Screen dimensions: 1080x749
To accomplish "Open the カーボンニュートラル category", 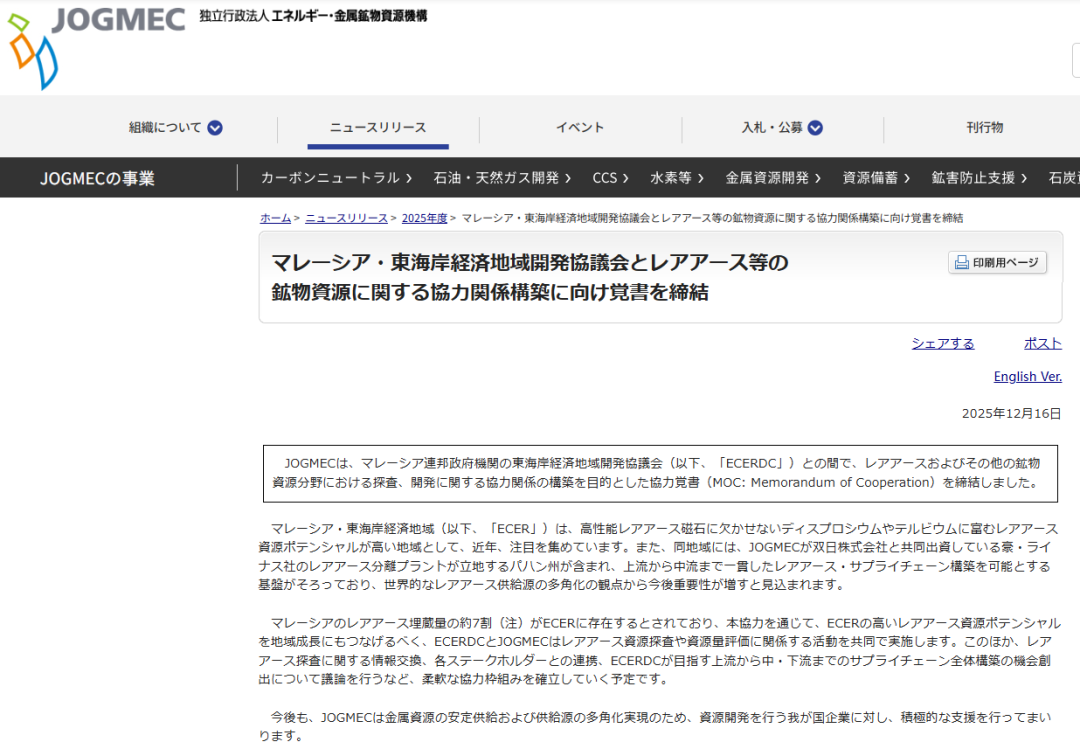I will click(336, 178).
